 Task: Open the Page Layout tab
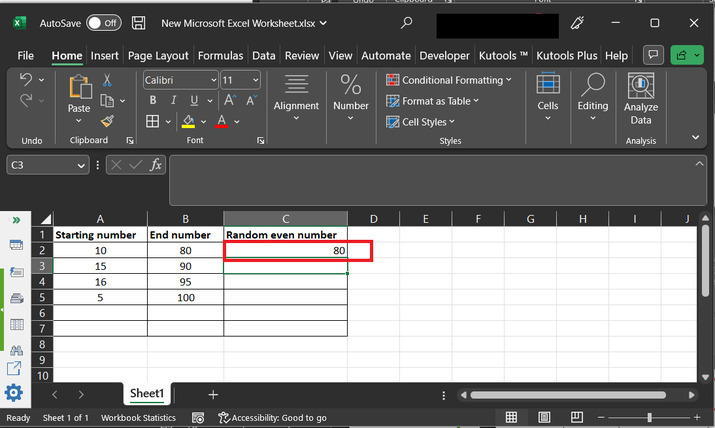click(158, 56)
